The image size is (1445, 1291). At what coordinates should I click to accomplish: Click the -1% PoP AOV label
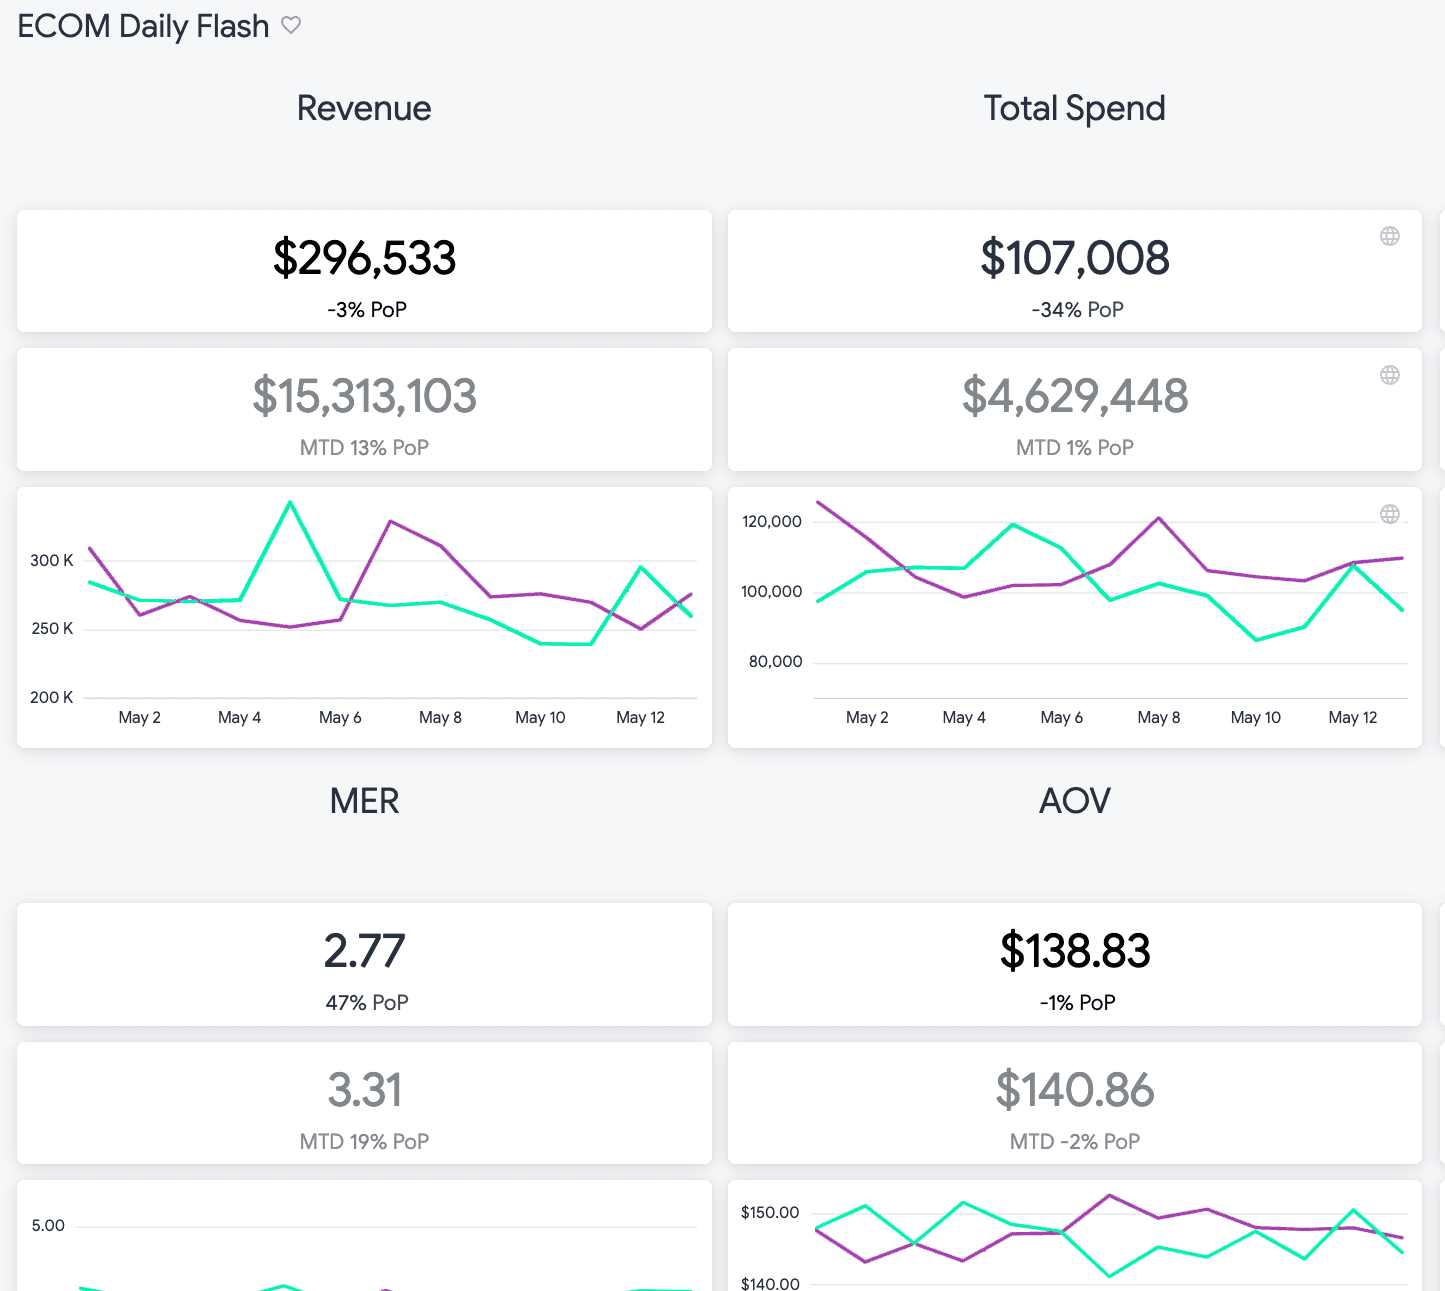click(1078, 1003)
